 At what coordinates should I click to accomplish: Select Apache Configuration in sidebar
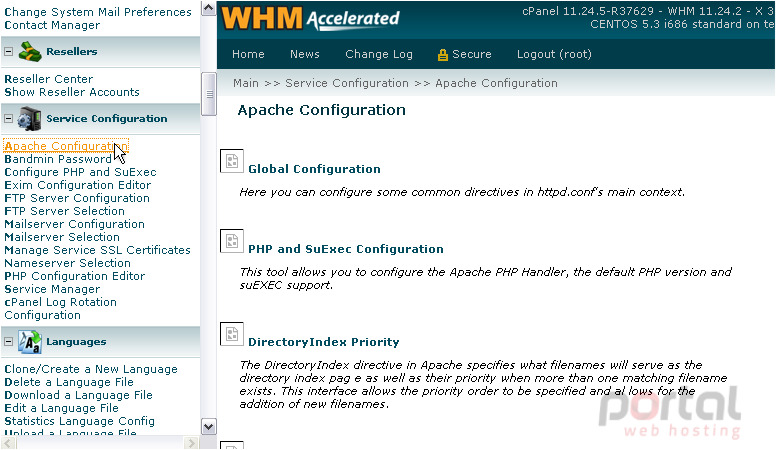point(66,146)
